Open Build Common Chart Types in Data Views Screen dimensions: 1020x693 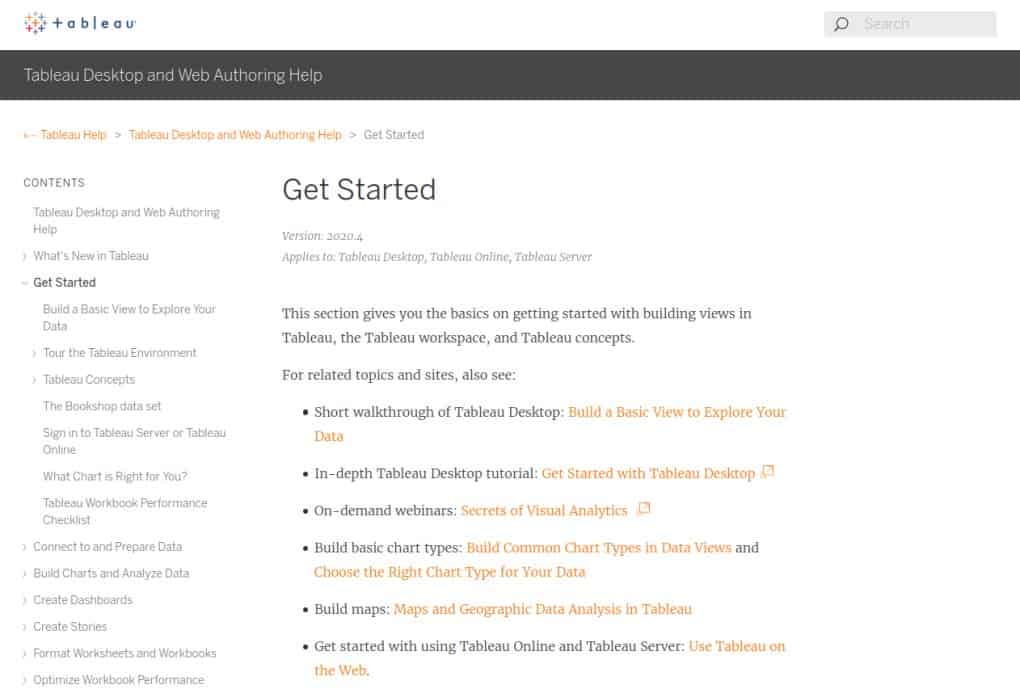tap(598, 547)
